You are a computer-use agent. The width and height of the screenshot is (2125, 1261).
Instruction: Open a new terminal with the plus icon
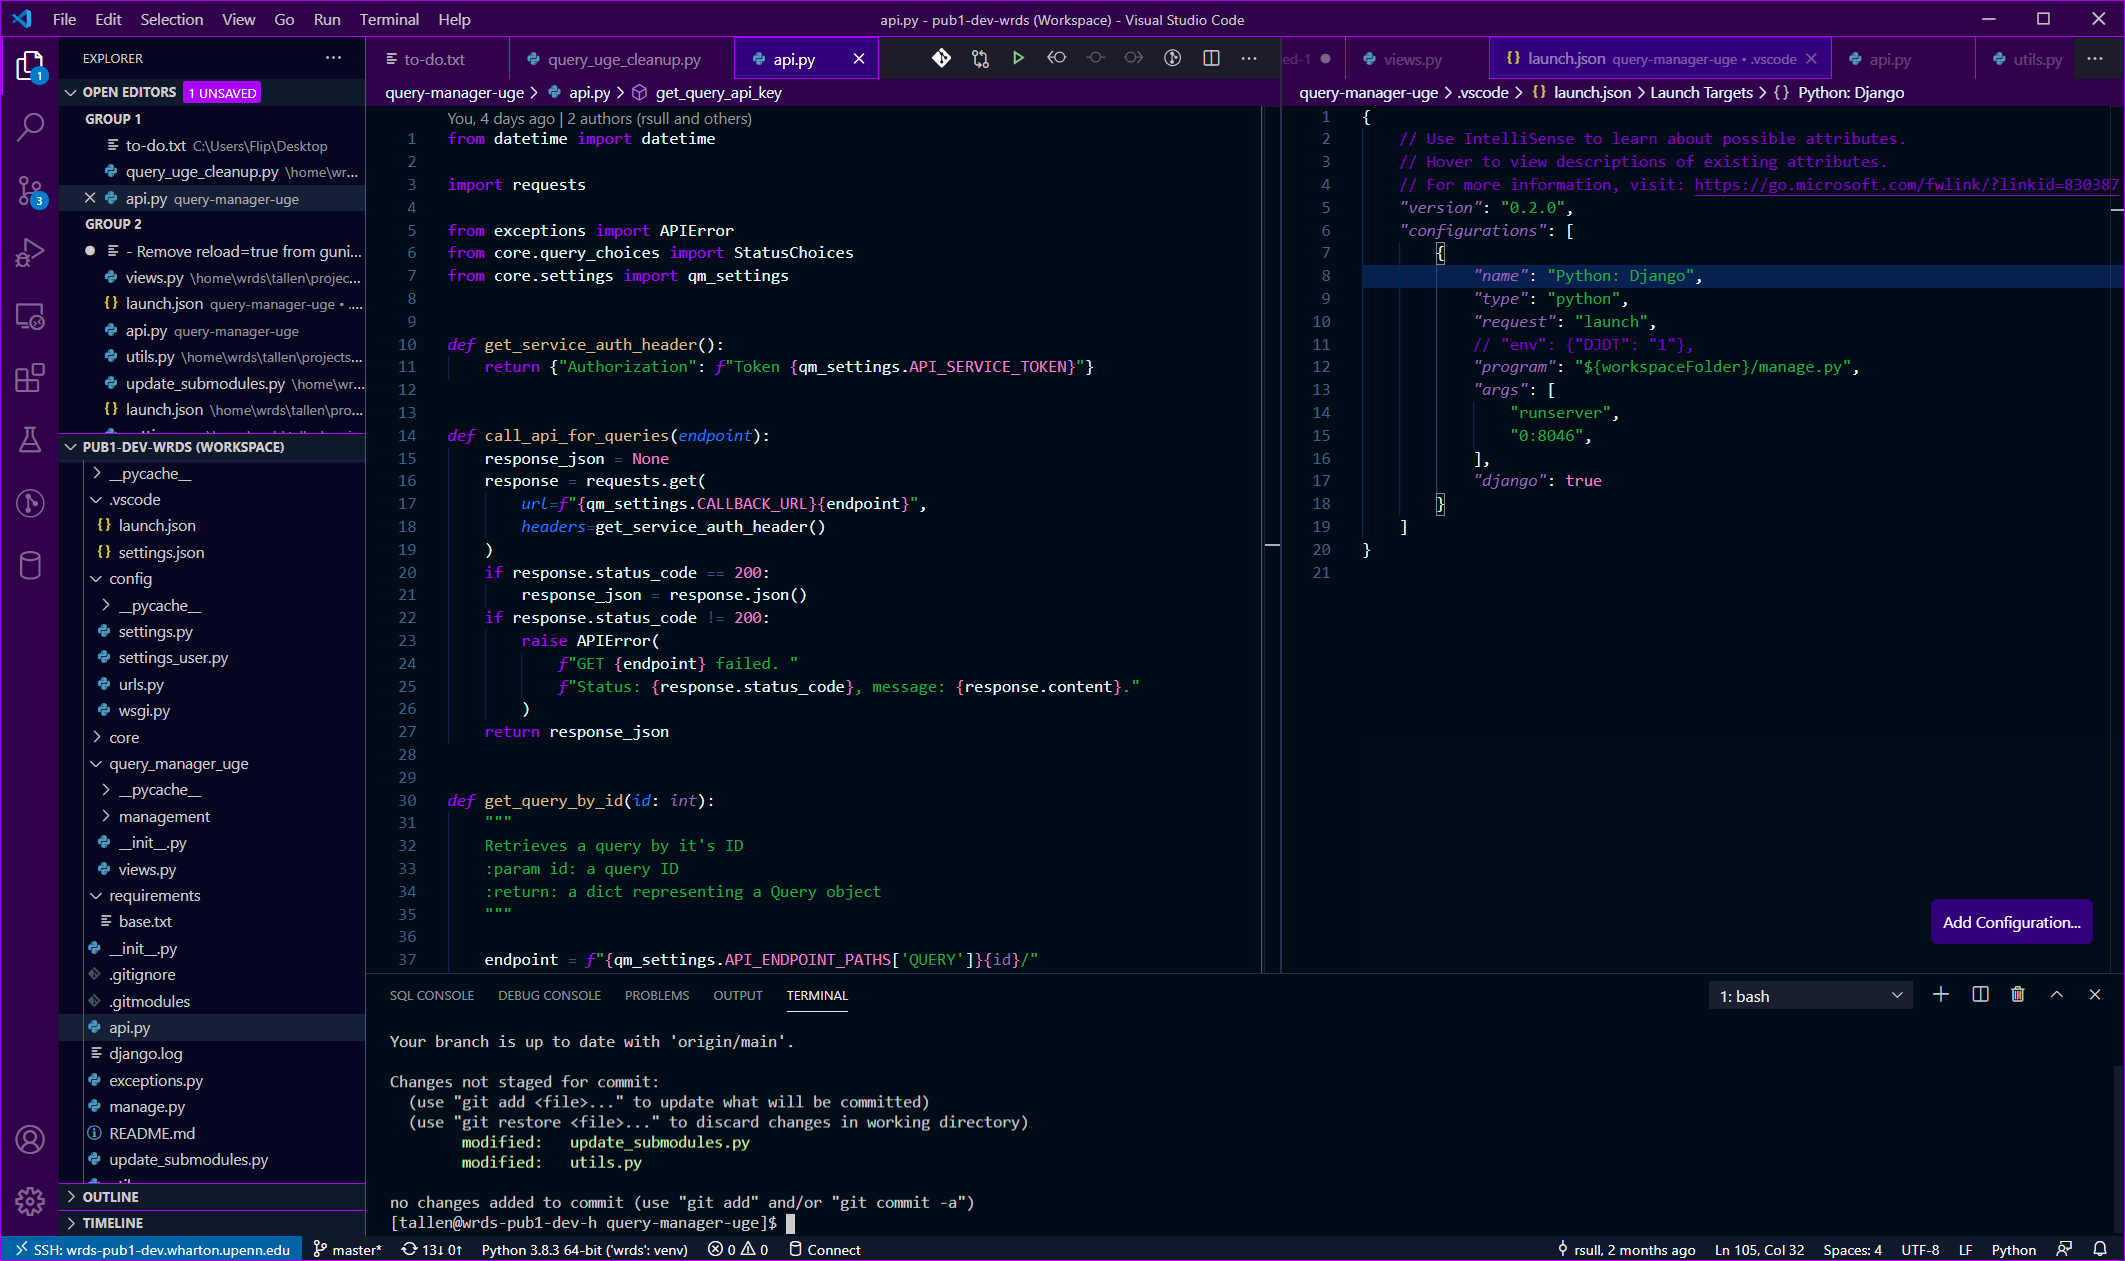point(1941,995)
